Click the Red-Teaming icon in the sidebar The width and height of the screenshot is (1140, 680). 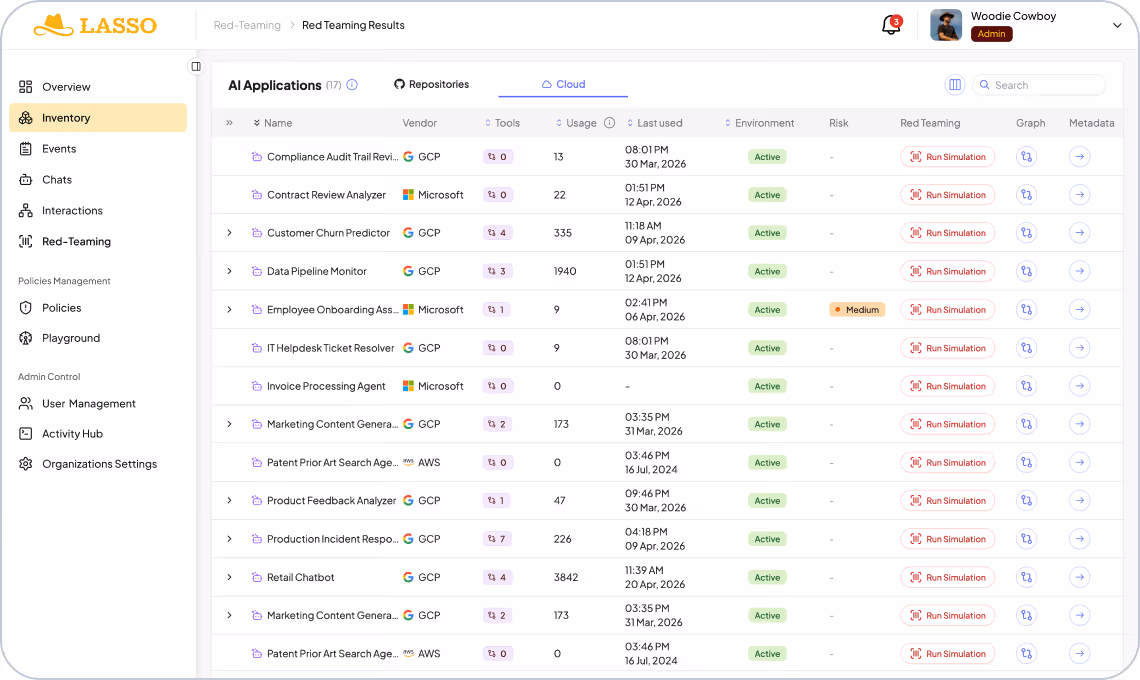coord(25,241)
